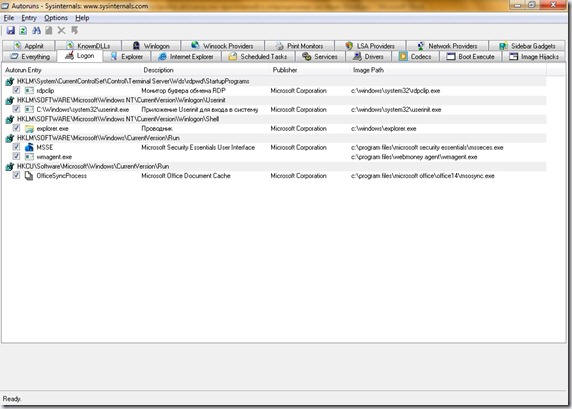Switch to the AppInit tab
The image size is (572, 409).
28,46
